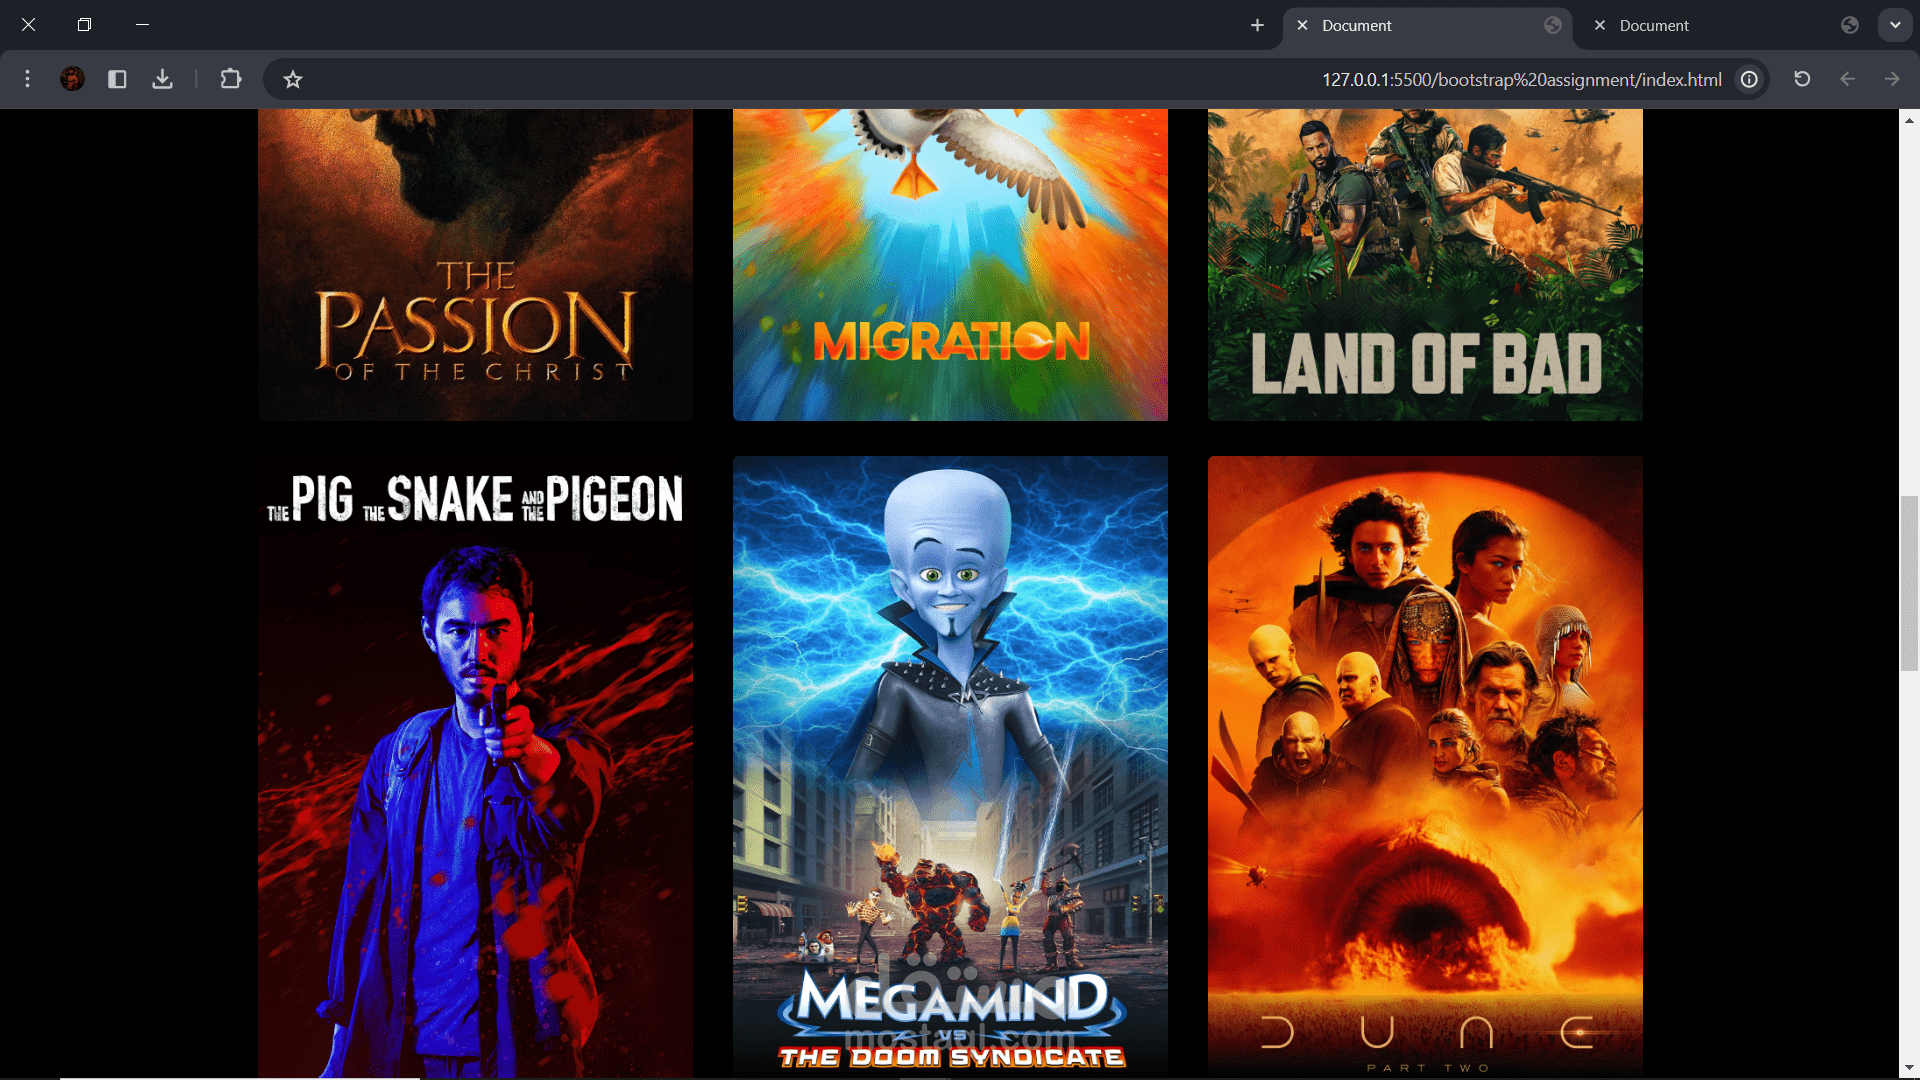
Task: Open a new tab with plus button
Action: (x=1257, y=25)
